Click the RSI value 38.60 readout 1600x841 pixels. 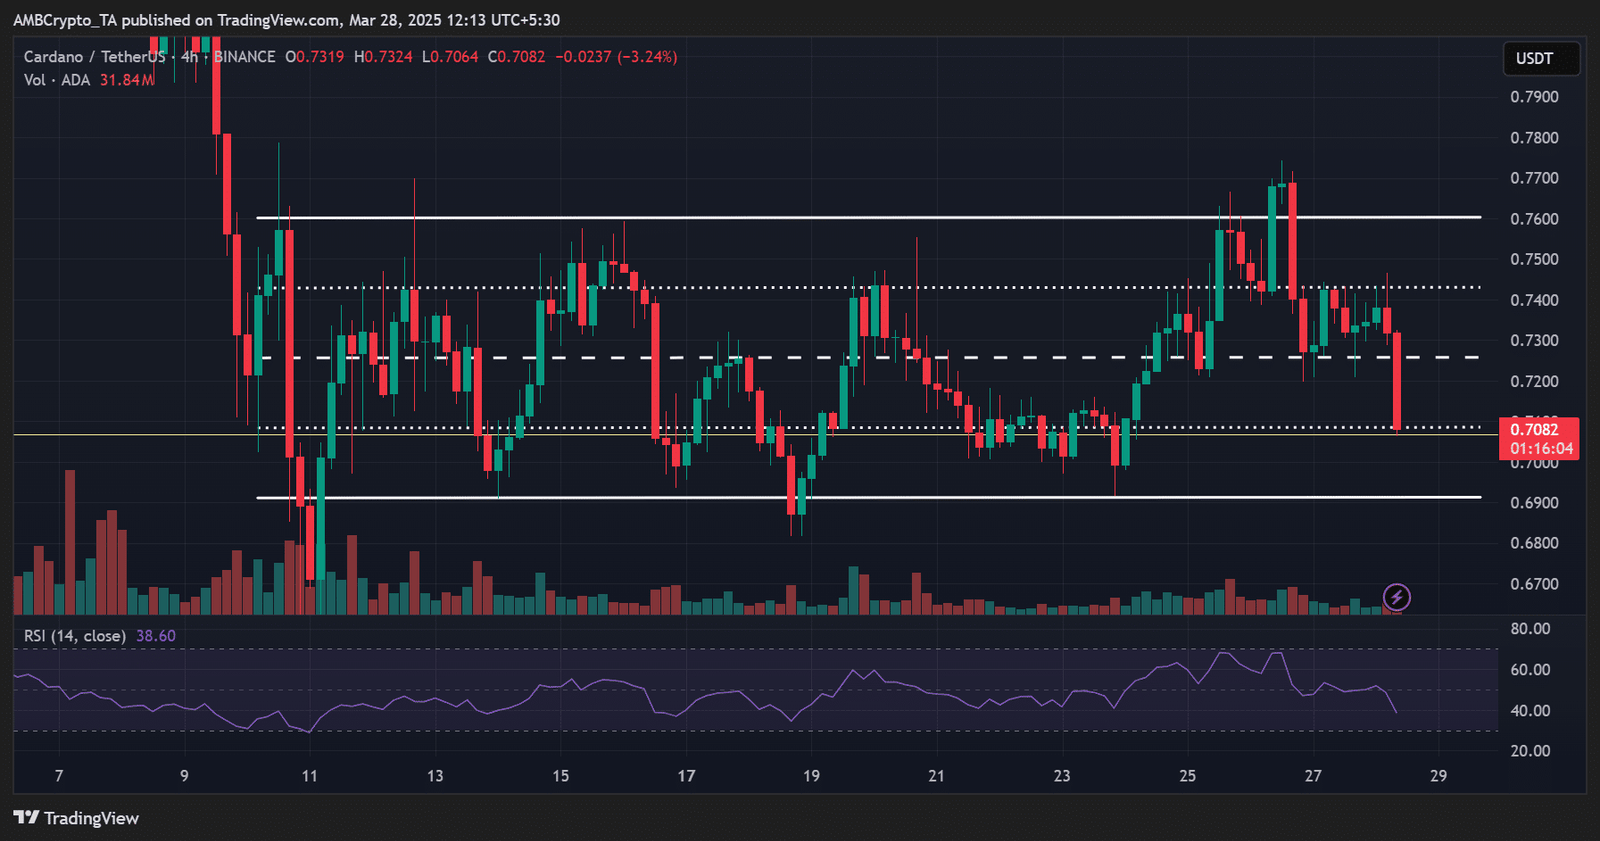pyautogui.click(x=156, y=636)
